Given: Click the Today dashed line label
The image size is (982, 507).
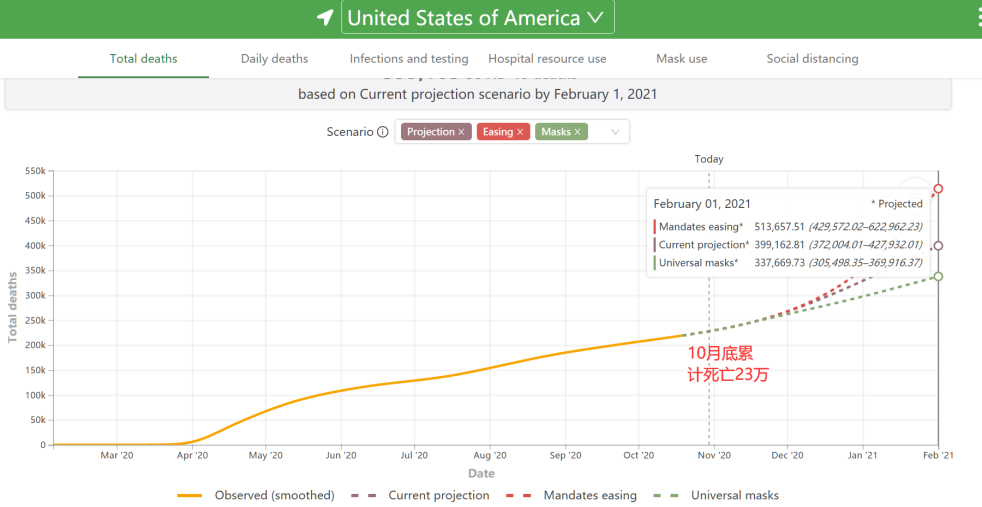Looking at the screenshot, I should click(x=709, y=159).
